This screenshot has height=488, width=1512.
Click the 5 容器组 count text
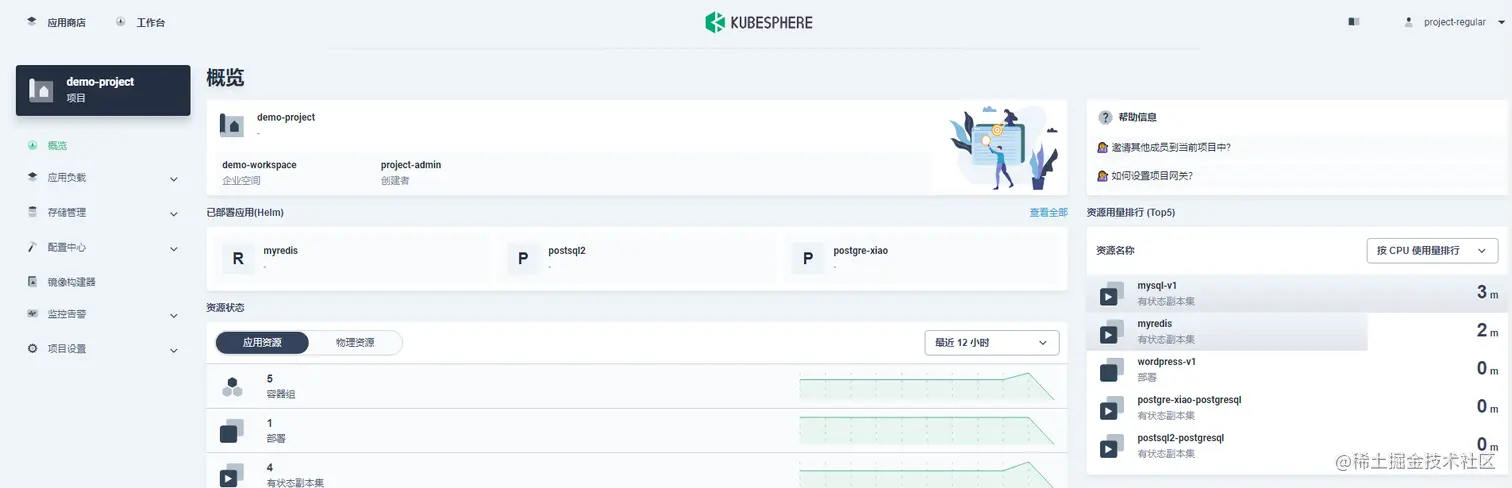[x=281, y=386]
